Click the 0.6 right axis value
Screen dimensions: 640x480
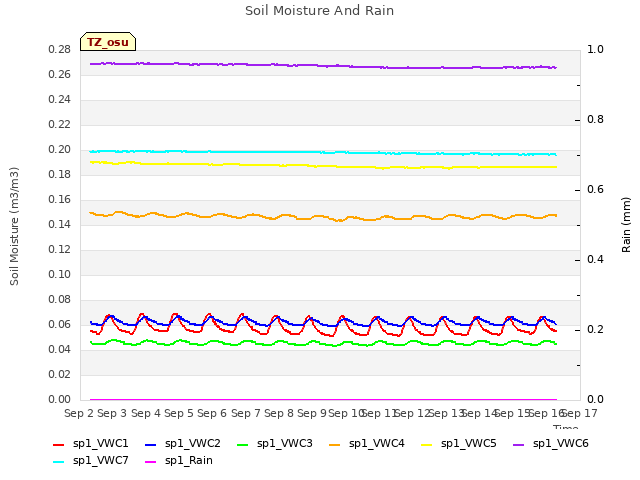click(595, 190)
